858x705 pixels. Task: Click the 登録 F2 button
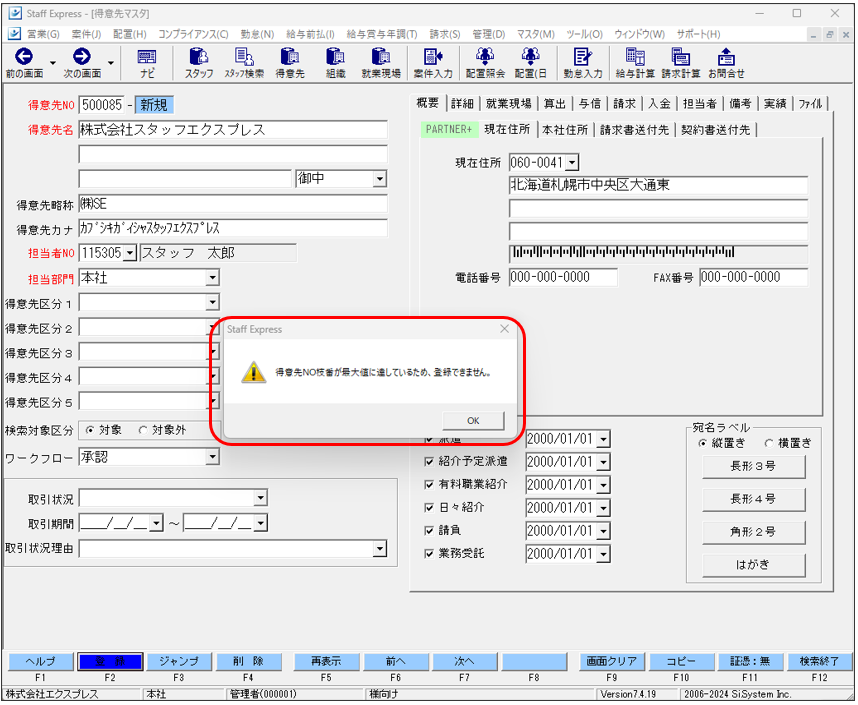point(110,661)
